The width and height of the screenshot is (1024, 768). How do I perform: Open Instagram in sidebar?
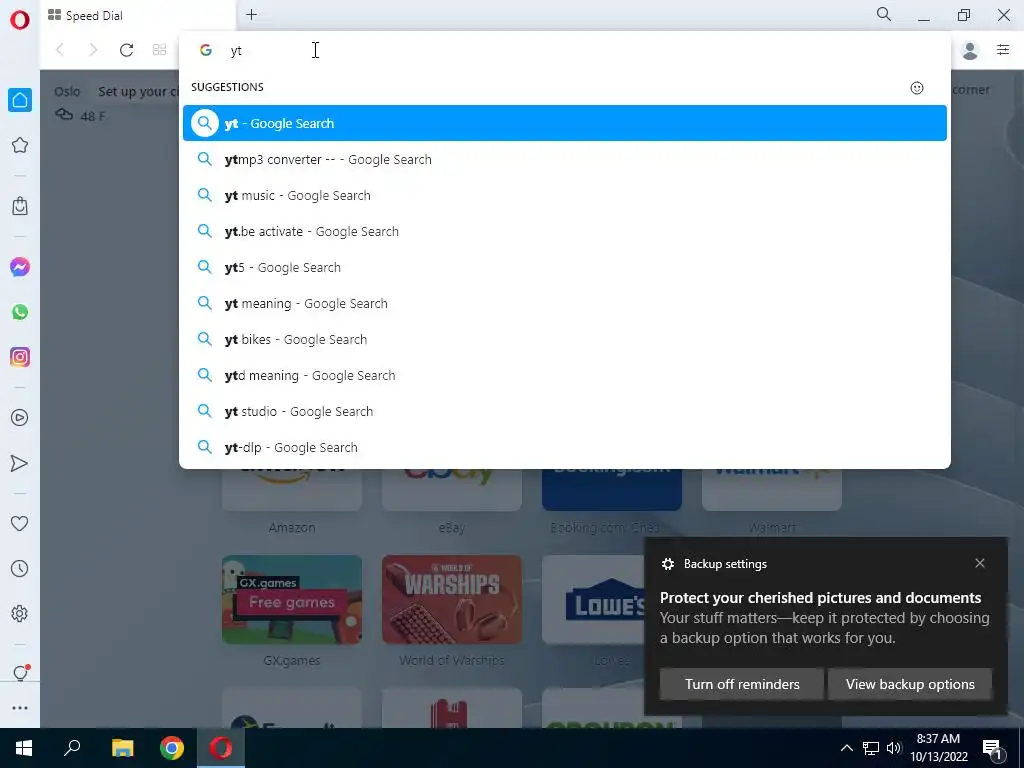coord(20,357)
